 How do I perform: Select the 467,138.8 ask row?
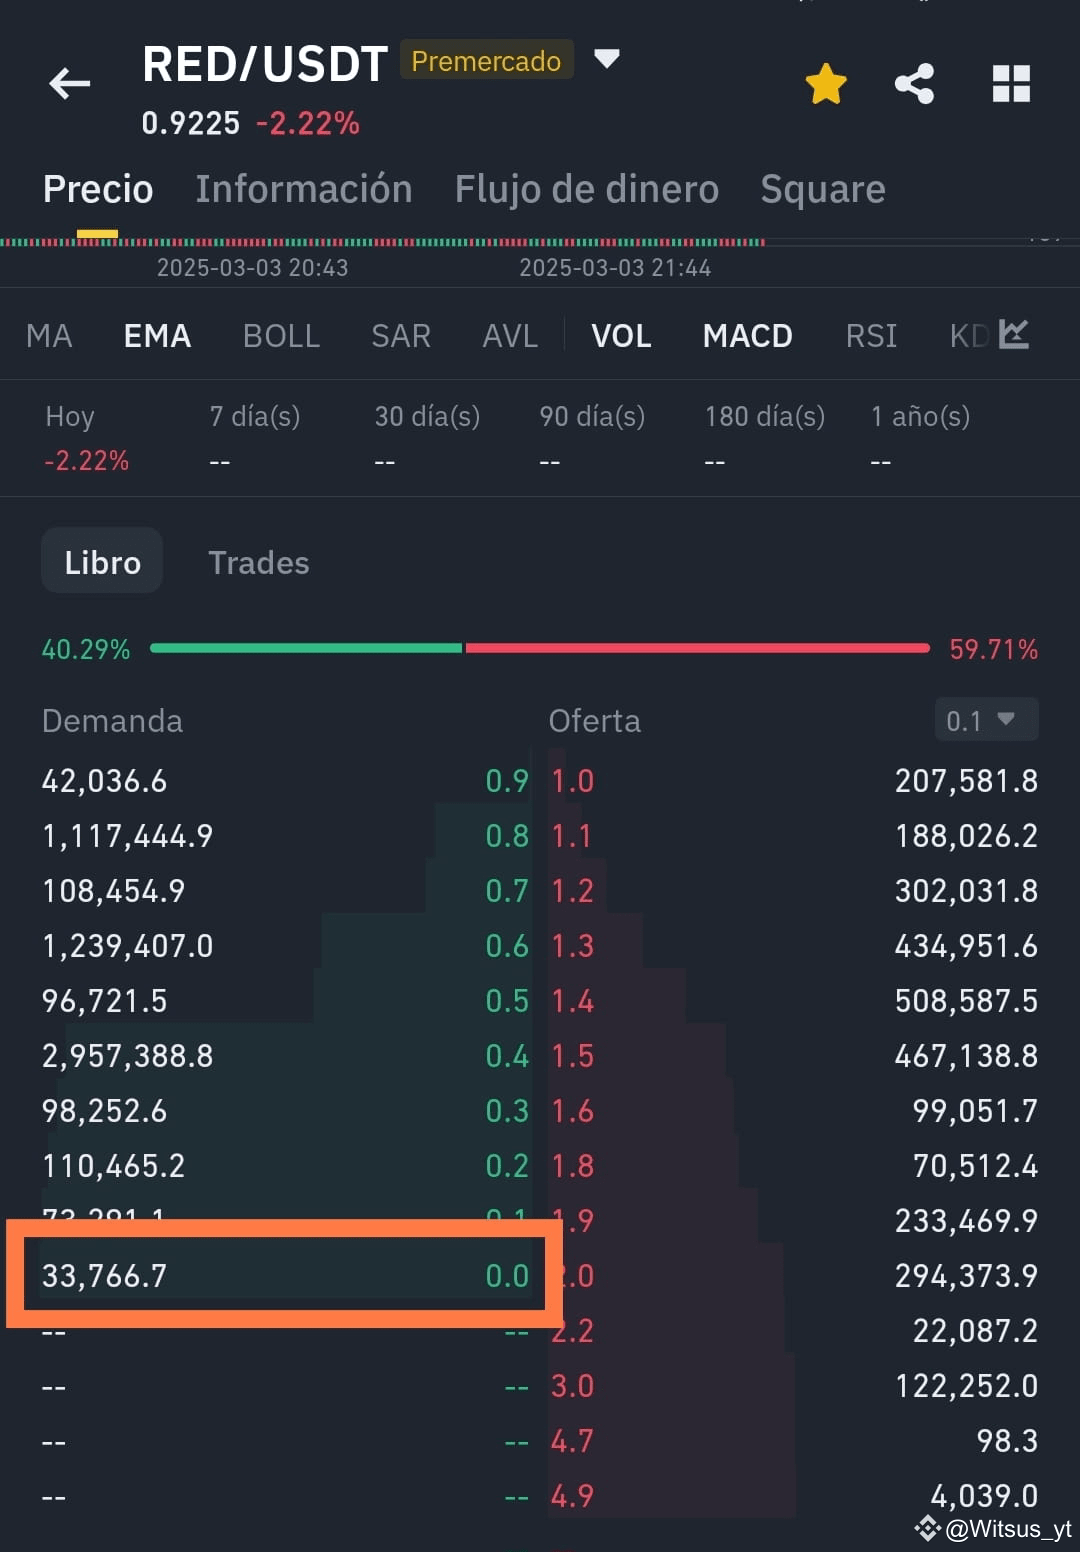tap(795, 1055)
